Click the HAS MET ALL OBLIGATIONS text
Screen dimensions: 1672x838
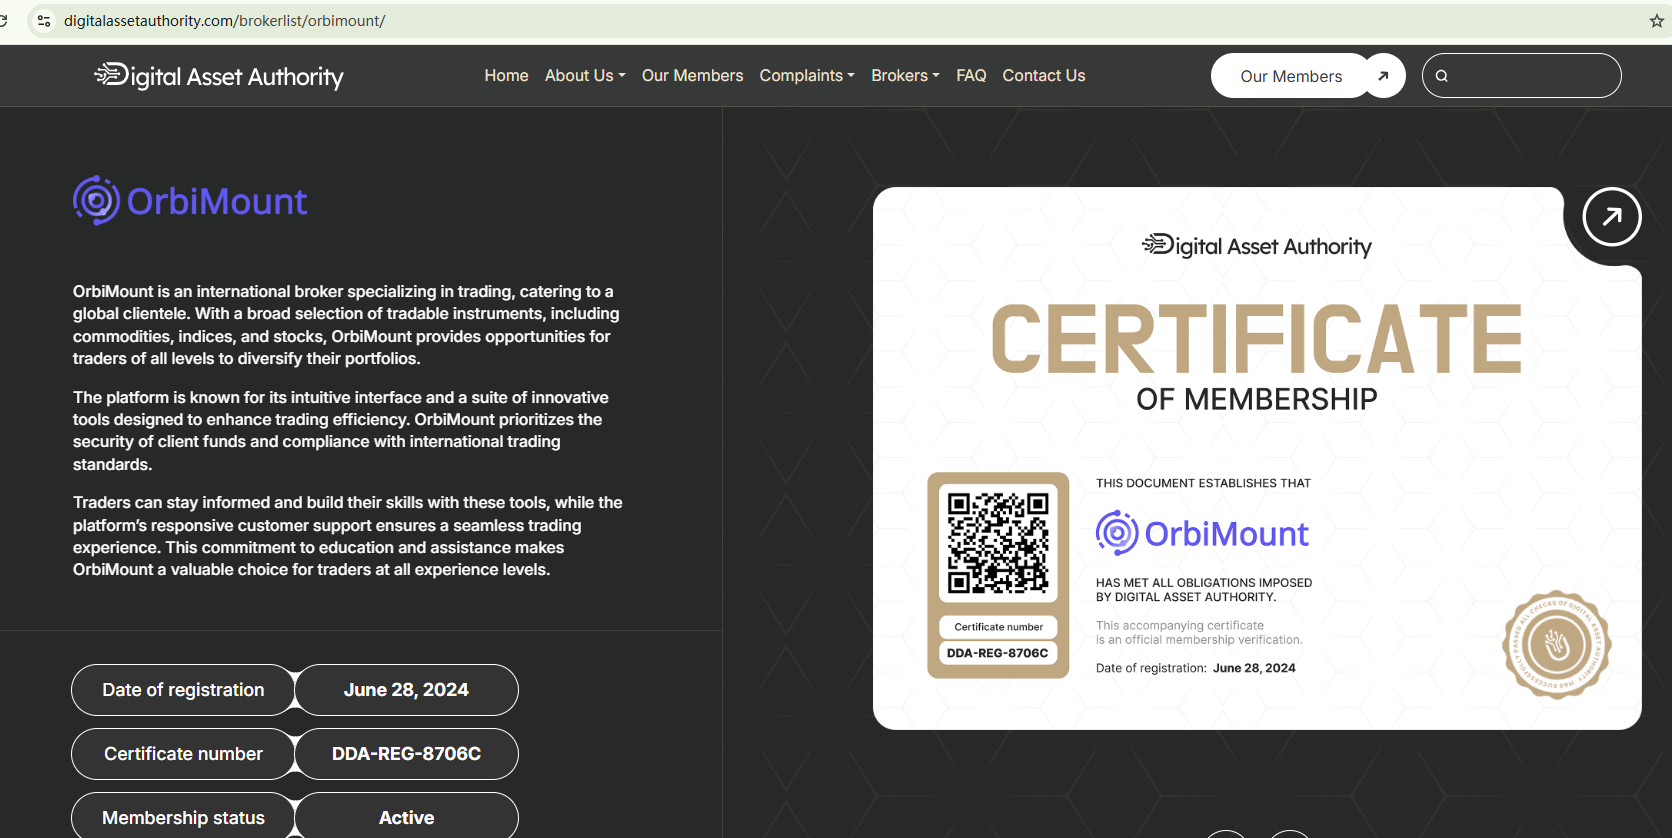(1204, 590)
